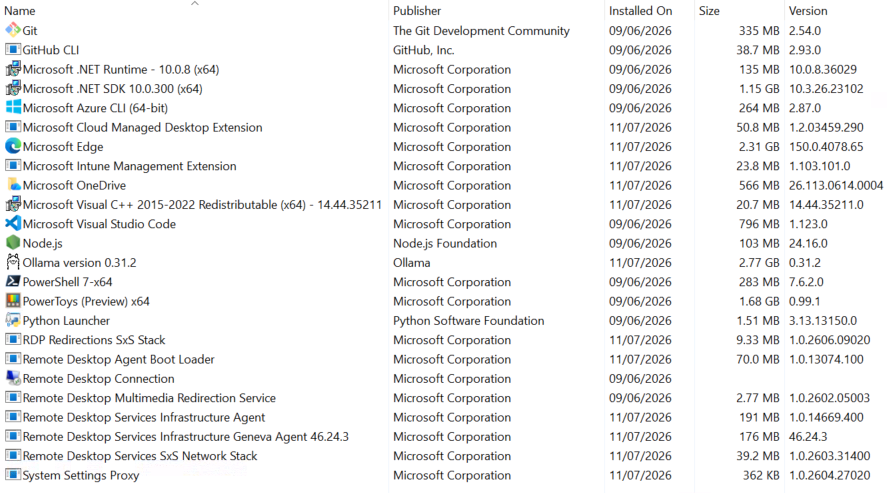Click the Ollama llama icon
The image size is (894, 493).
[13, 262]
